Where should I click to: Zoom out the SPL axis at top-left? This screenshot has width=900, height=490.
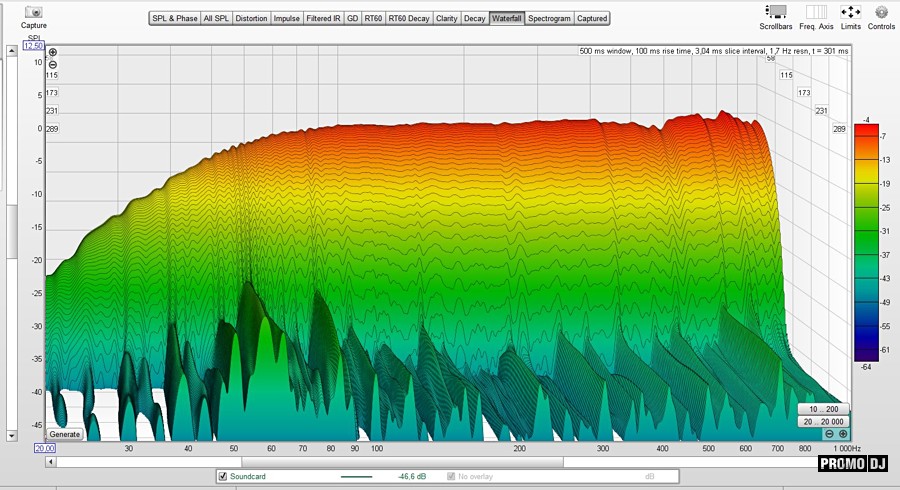pyautogui.click(x=52, y=64)
